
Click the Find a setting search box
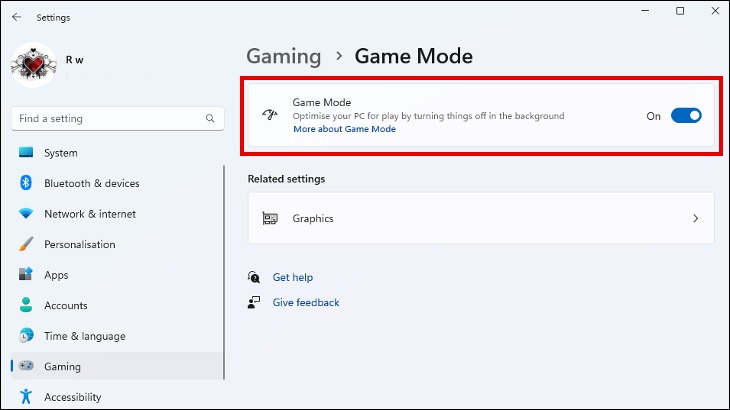(118, 119)
